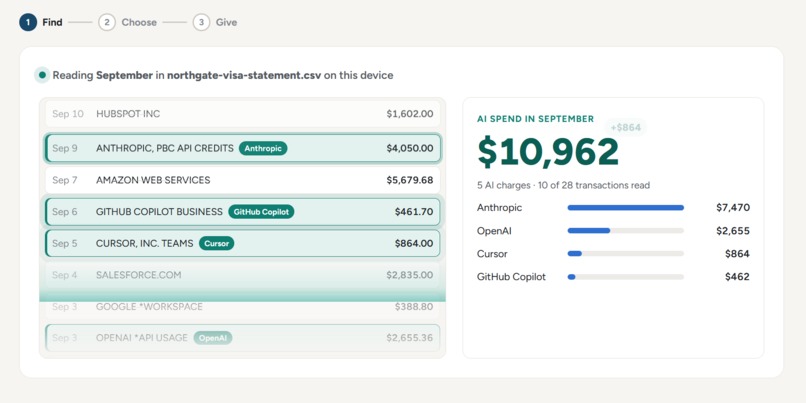The image size is (806, 403).
Task: Go to step 2 Choose
Action: pos(127,22)
